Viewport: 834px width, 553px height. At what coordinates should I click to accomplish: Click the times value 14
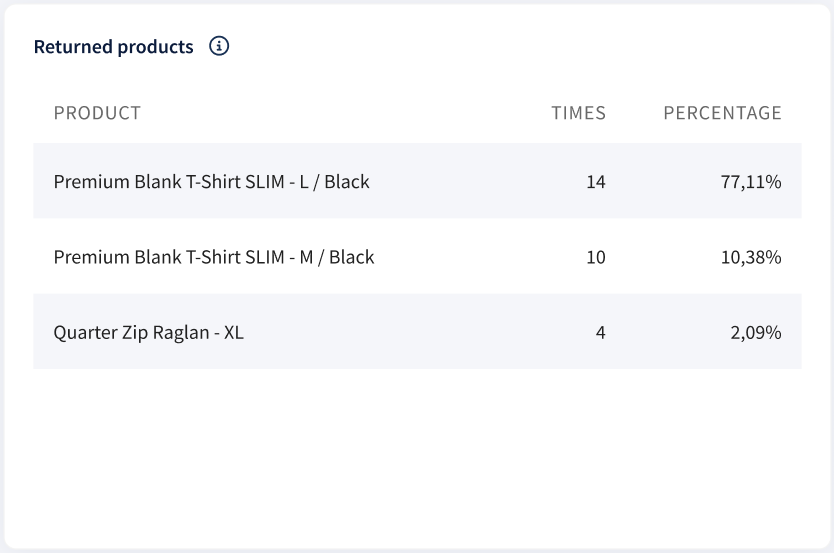[596, 182]
